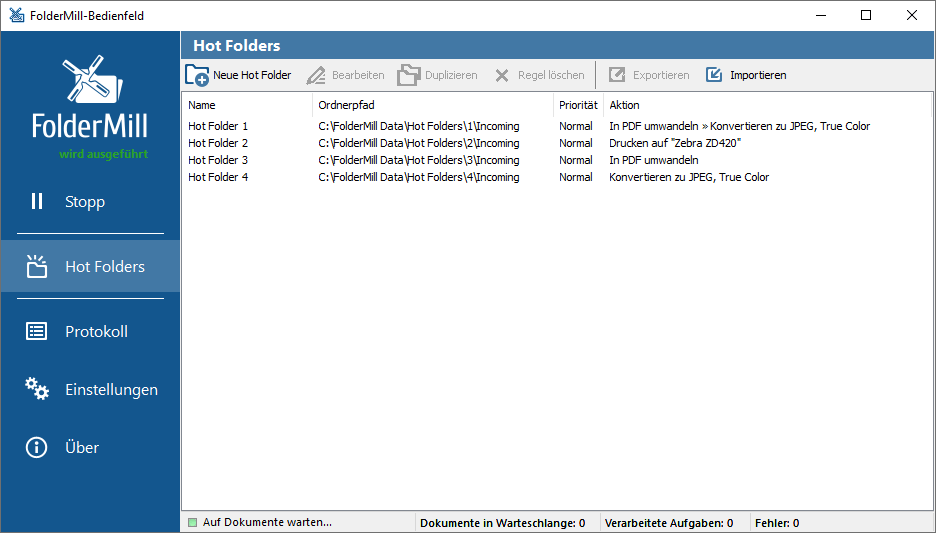Select Hot Folder 3 row

tap(556, 160)
